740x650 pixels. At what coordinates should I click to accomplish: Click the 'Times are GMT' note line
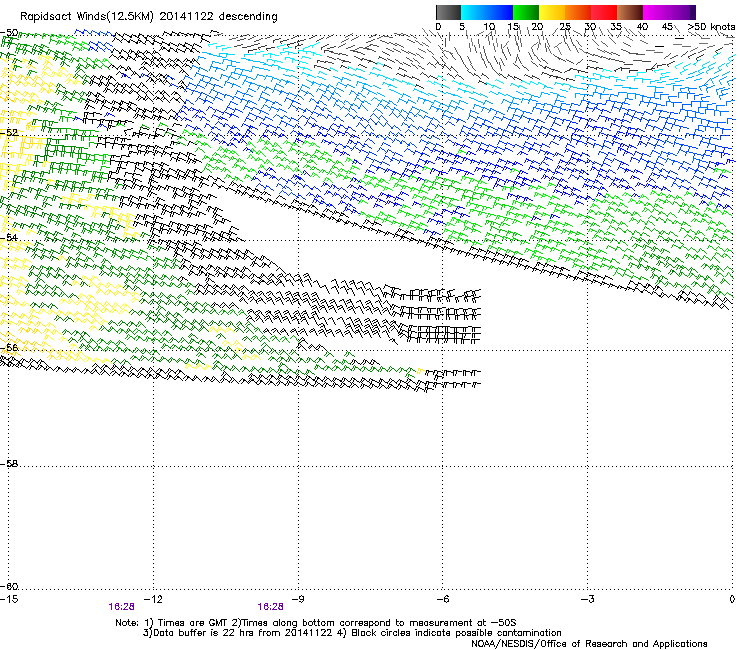pyautogui.click(x=316, y=623)
